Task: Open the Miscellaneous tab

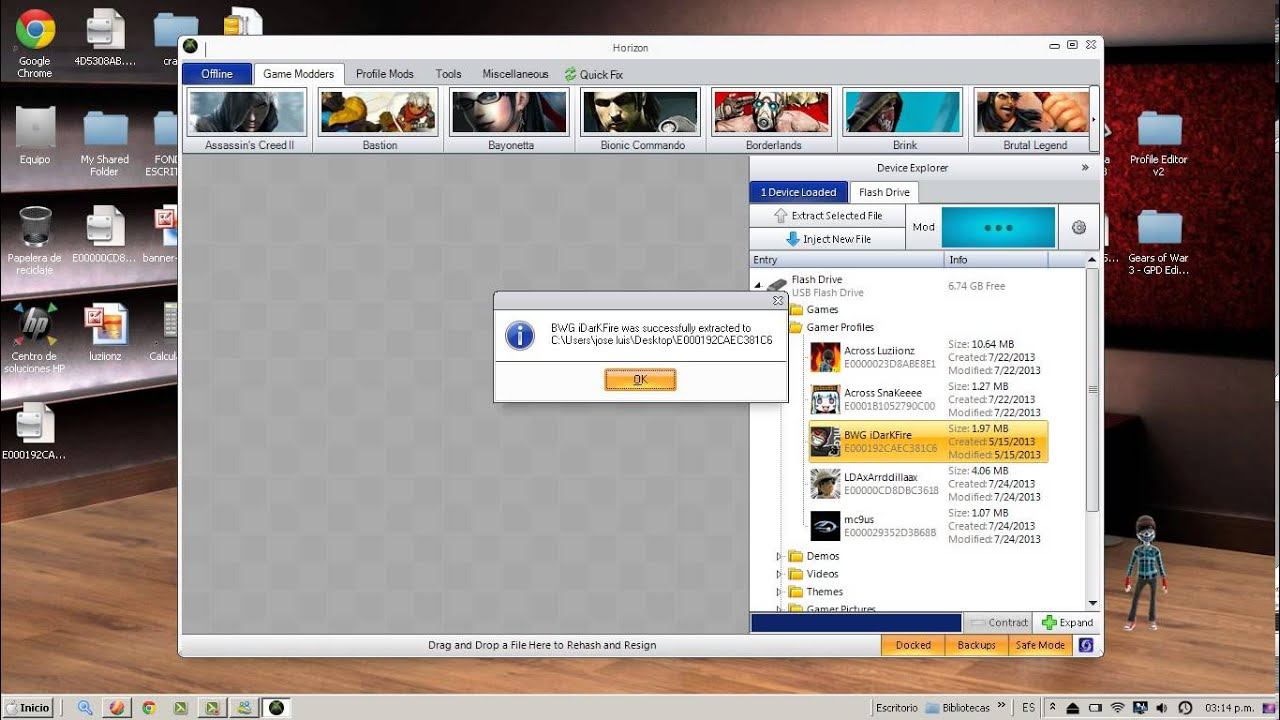Action: [515, 74]
